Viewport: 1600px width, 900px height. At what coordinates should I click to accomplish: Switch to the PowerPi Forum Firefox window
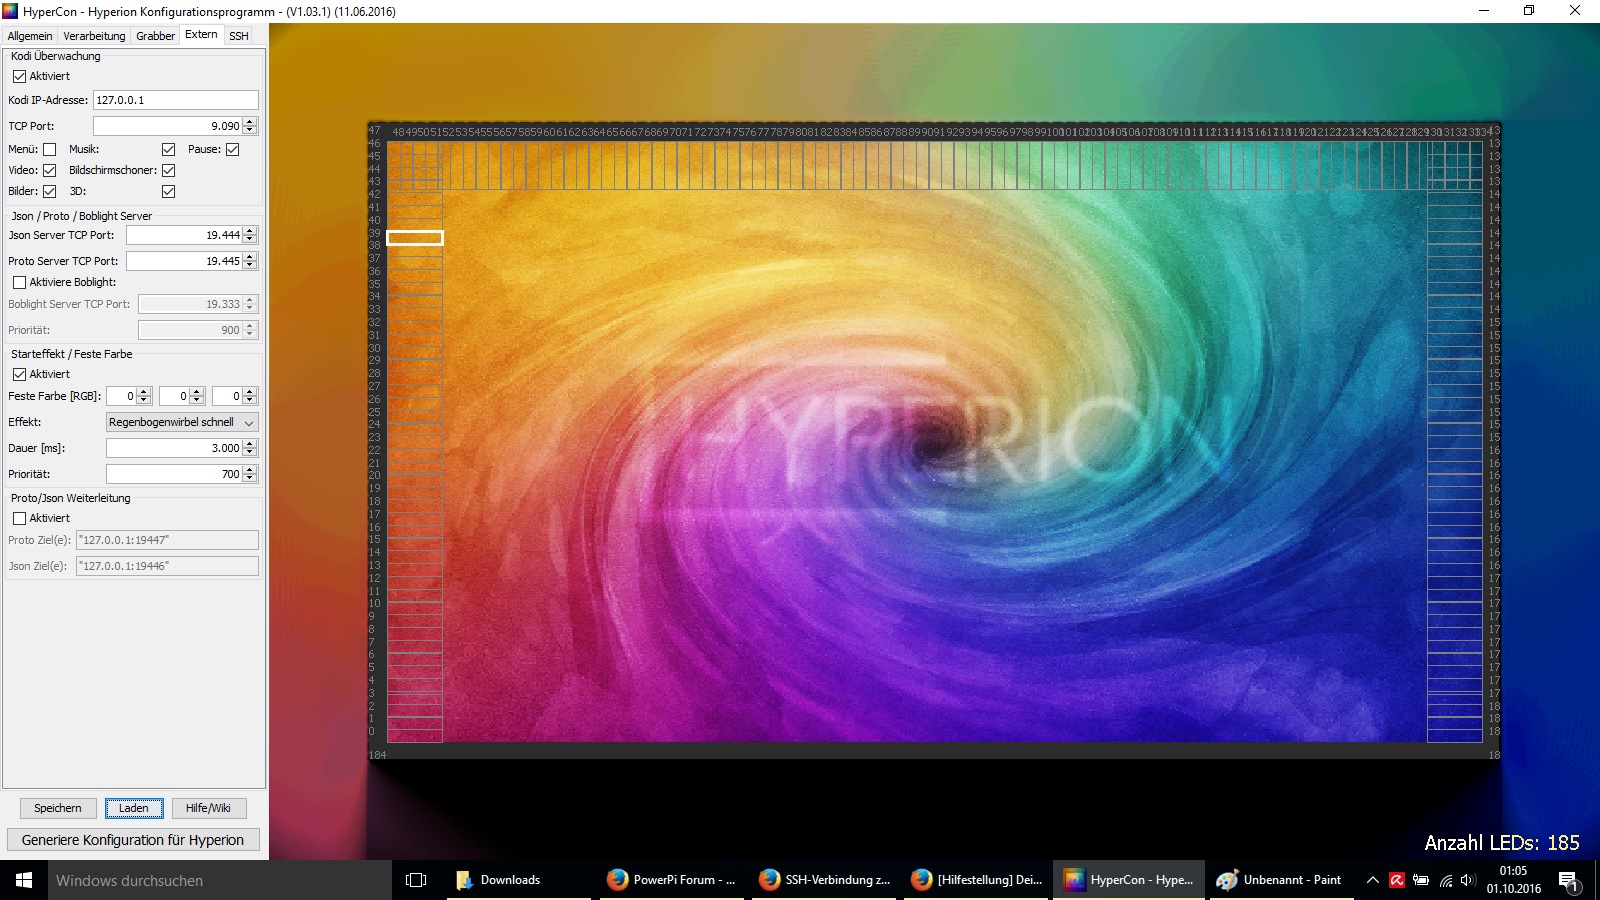click(671, 880)
